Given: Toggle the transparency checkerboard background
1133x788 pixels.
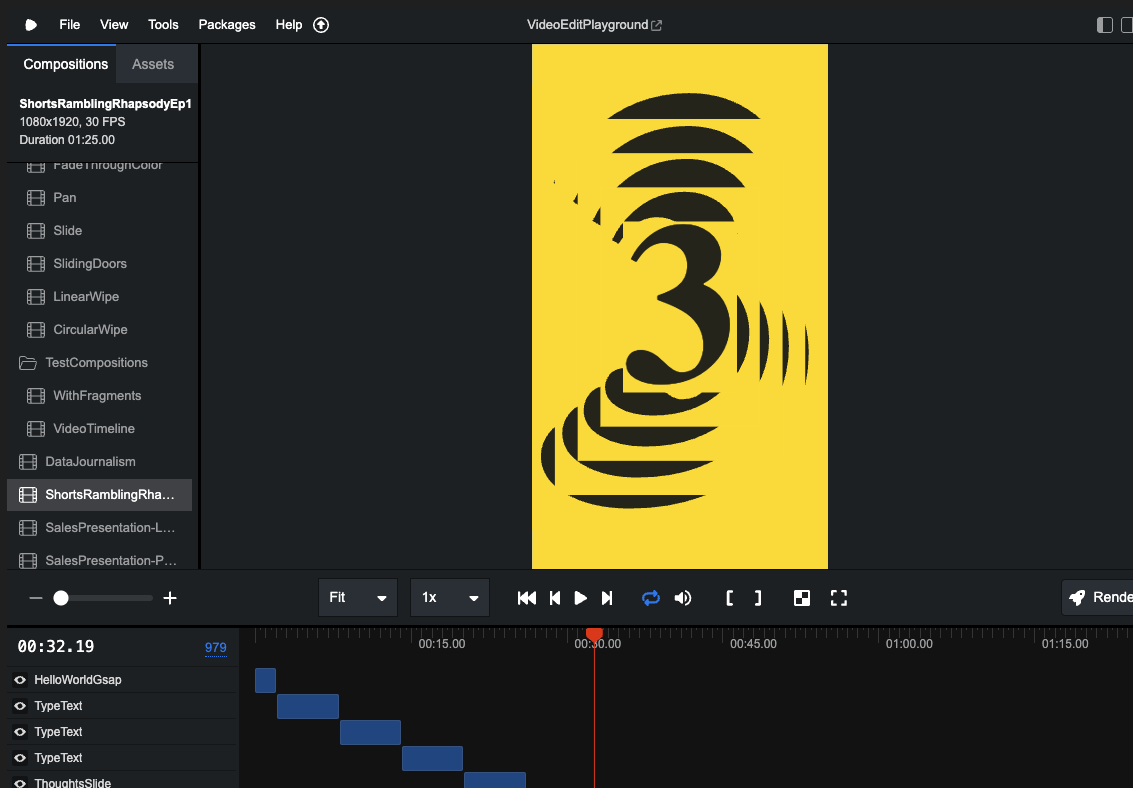Looking at the screenshot, I should (x=802, y=598).
